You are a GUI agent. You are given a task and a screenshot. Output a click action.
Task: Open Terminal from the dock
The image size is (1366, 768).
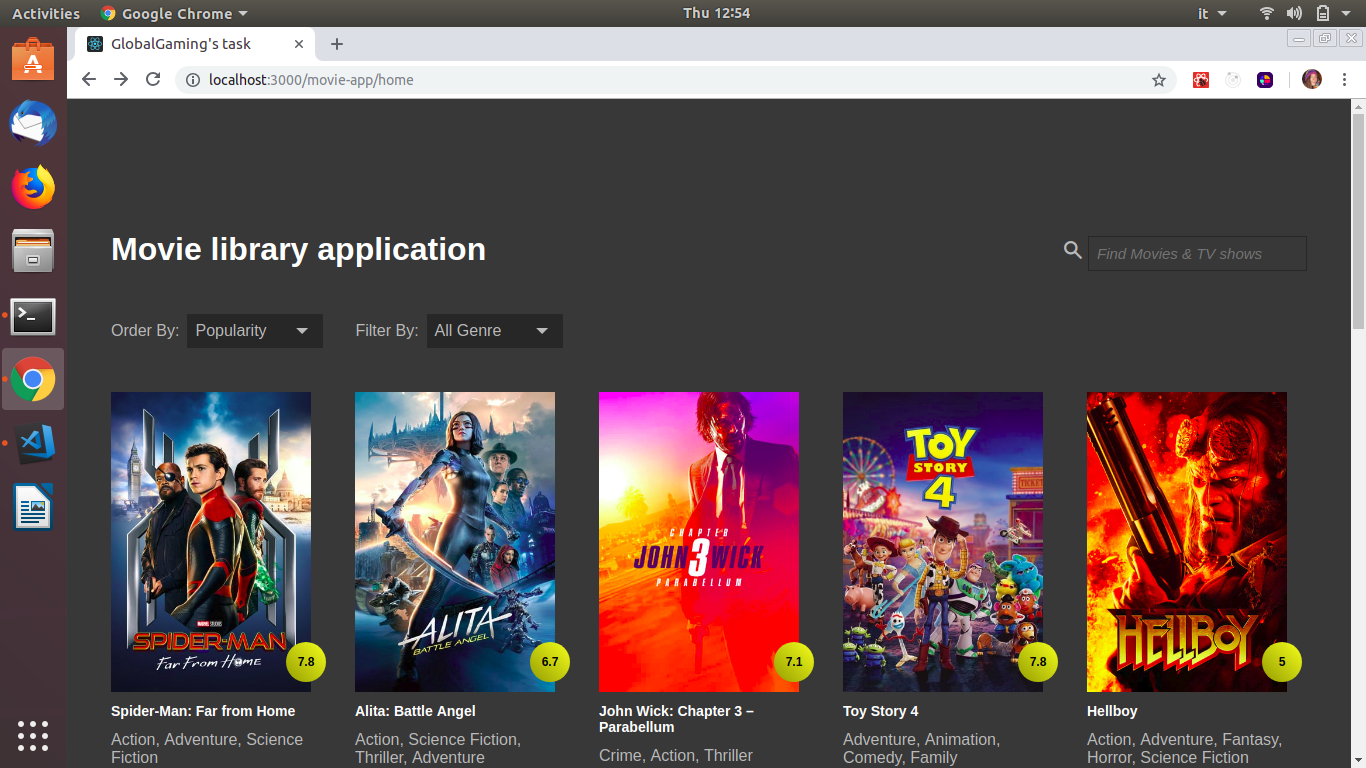33,317
